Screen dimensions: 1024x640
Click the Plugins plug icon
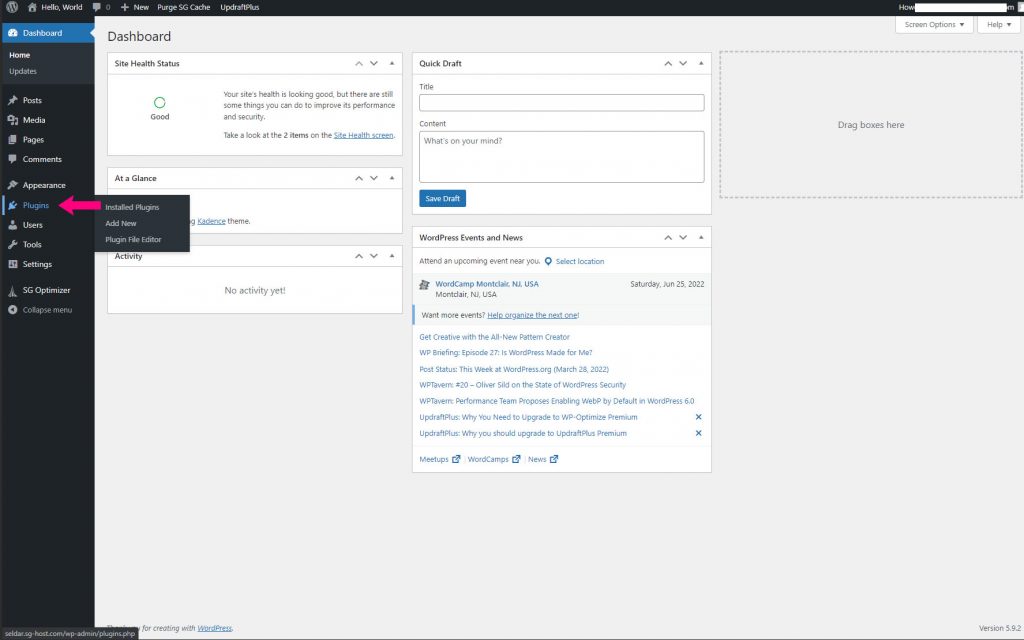coord(12,205)
